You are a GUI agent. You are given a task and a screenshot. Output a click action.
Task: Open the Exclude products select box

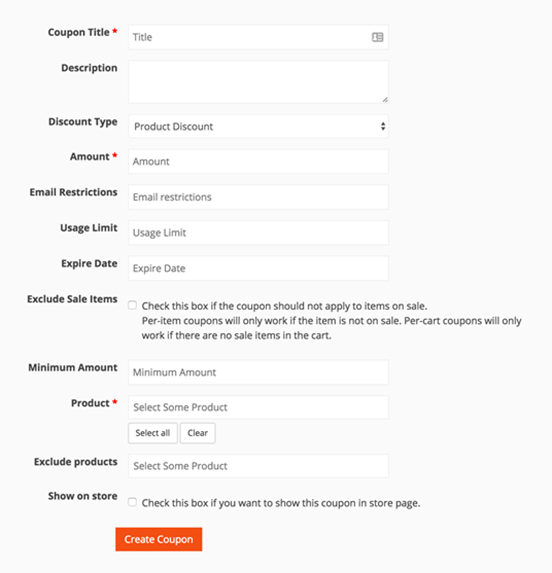coord(258,466)
